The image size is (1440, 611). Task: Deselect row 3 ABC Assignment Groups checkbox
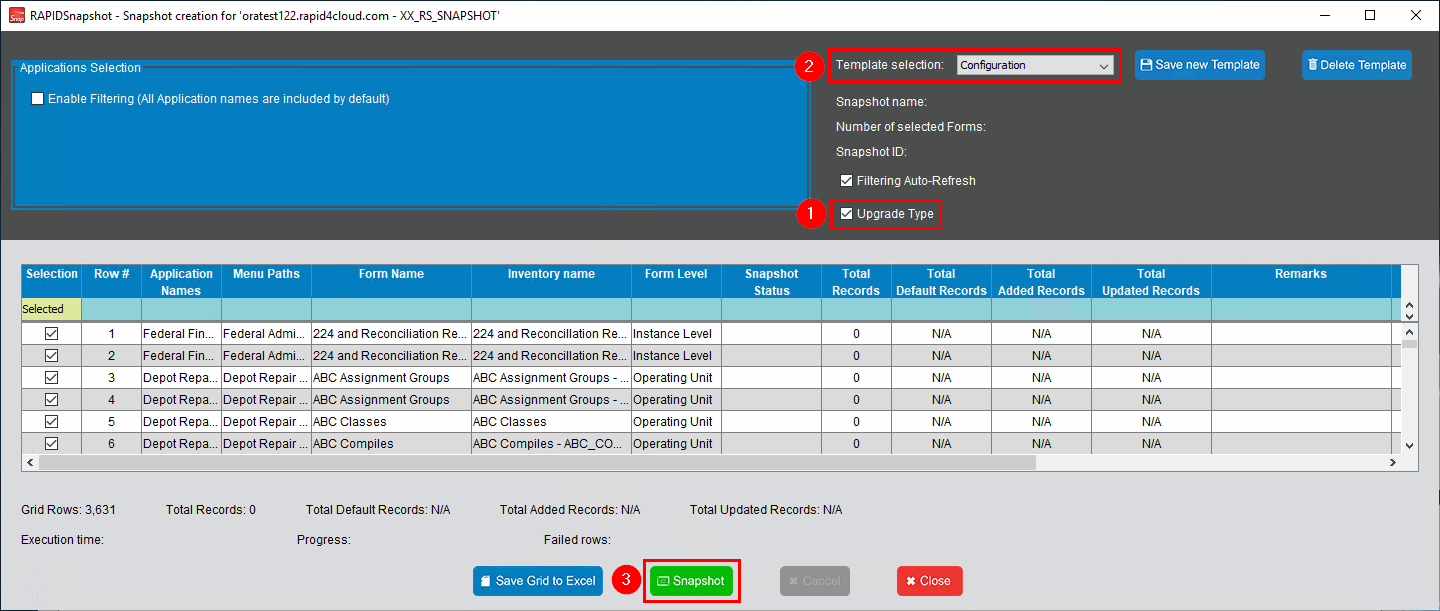(x=51, y=378)
